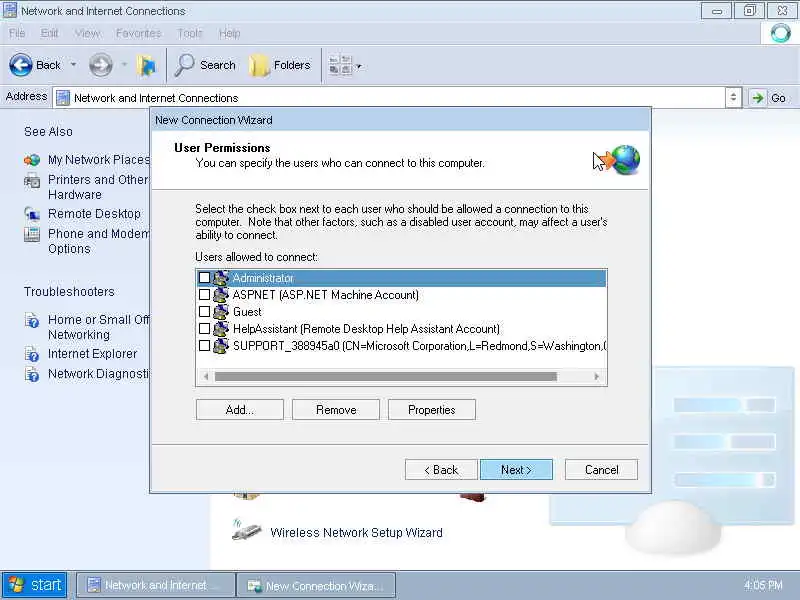Expand the Forward history dropdown arrow
Screen dimensions: 800x600
tap(124, 65)
